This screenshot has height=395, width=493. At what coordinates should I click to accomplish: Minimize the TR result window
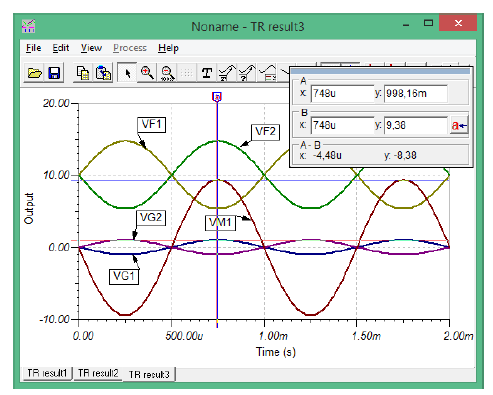[x=406, y=24]
